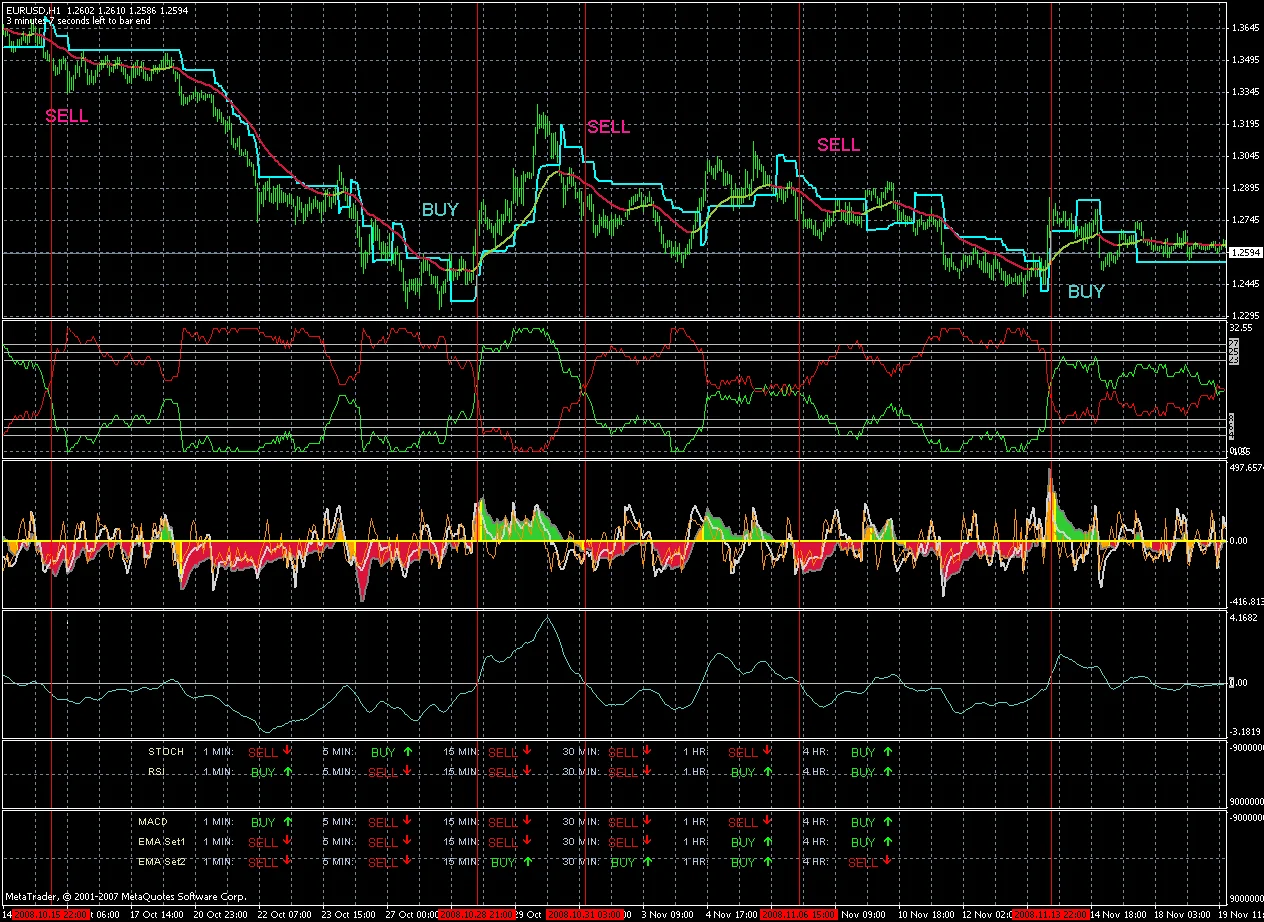Click the current price tag 1.2594 on price axis
This screenshot has width=1264, height=922.
tap(1245, 253)
